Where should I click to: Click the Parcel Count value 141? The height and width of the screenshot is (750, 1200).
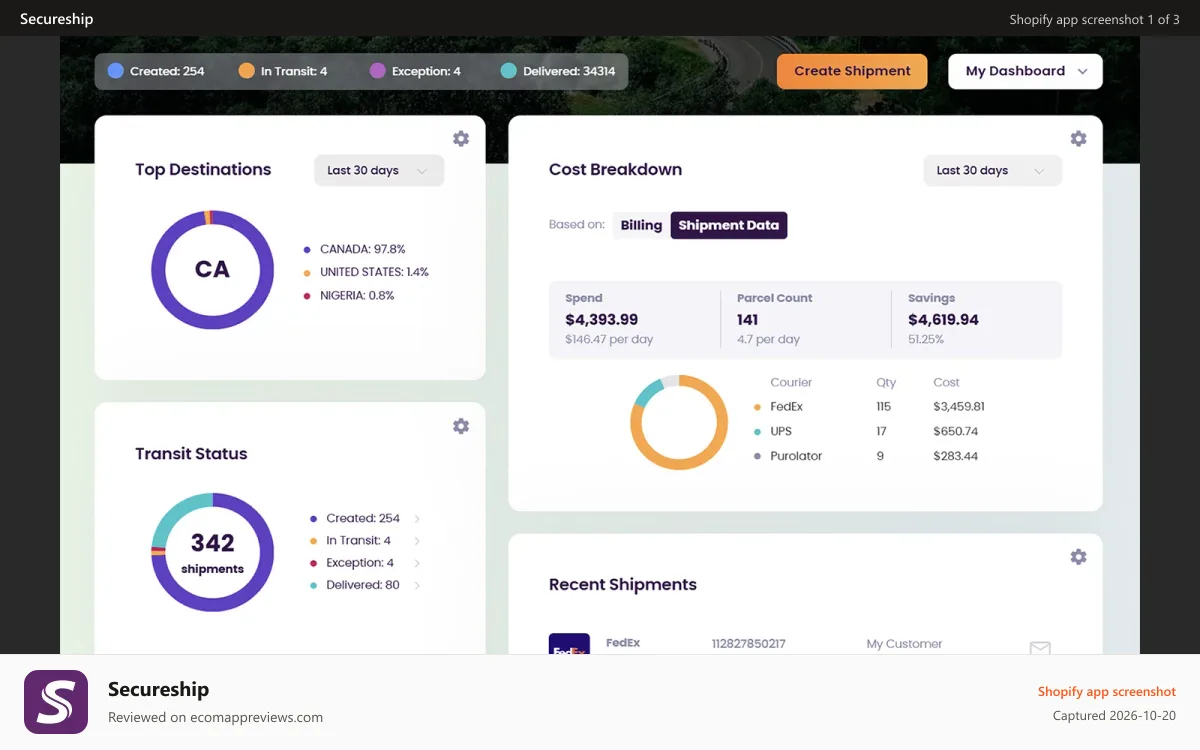pos(748,320)
